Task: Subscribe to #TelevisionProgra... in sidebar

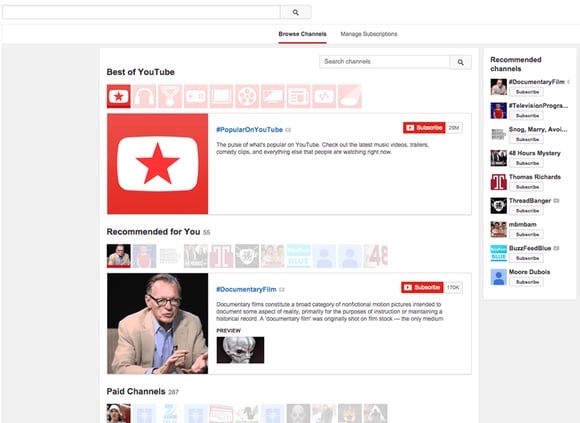Action: point(527,115)
